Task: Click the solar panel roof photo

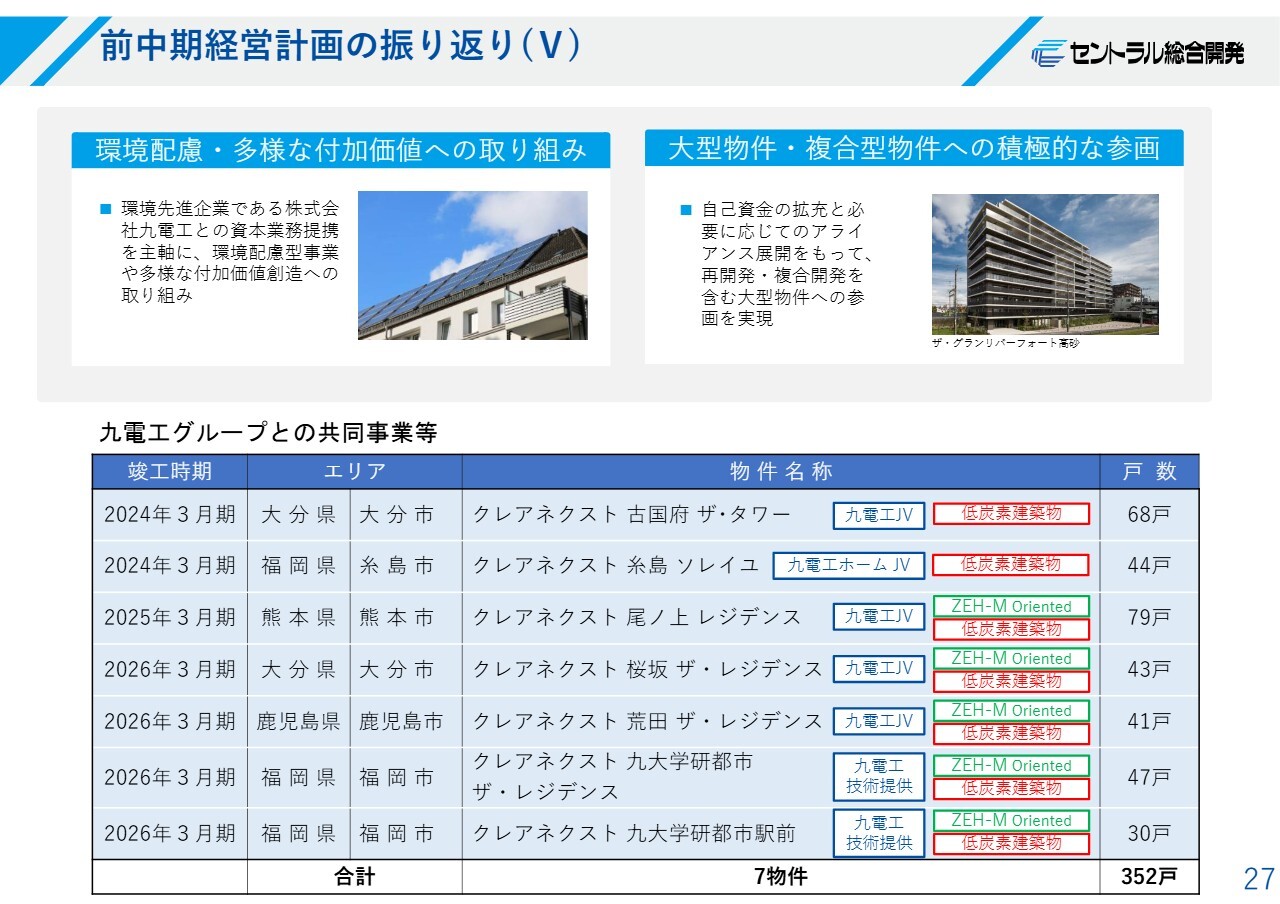Action: pyautogui.click(x=472, y=266)
